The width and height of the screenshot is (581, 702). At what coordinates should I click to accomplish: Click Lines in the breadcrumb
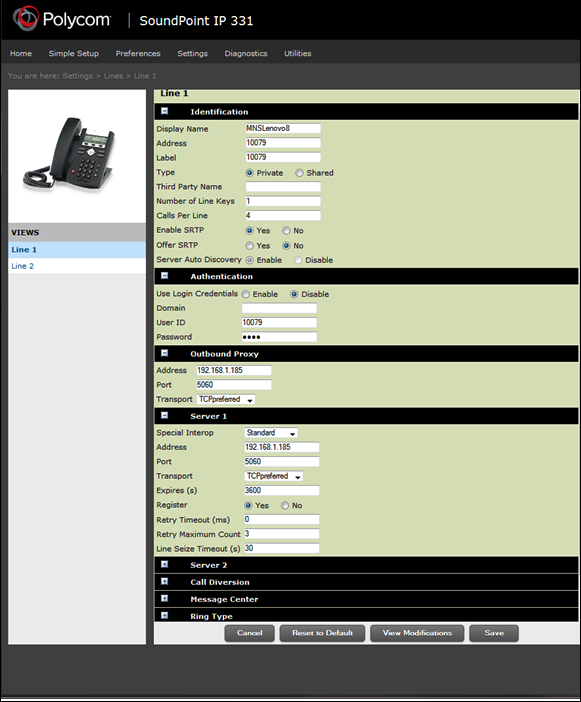tap(113, 76)
